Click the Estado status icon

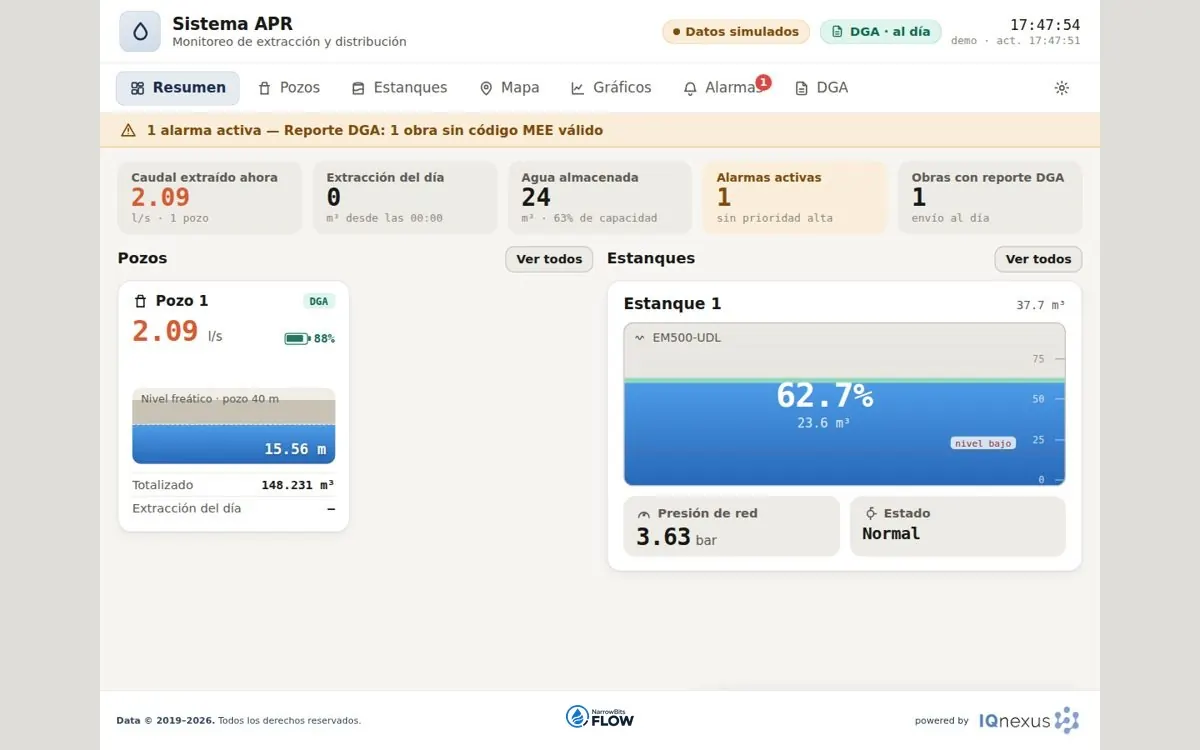pyautogui.click(x=871, y=513)
